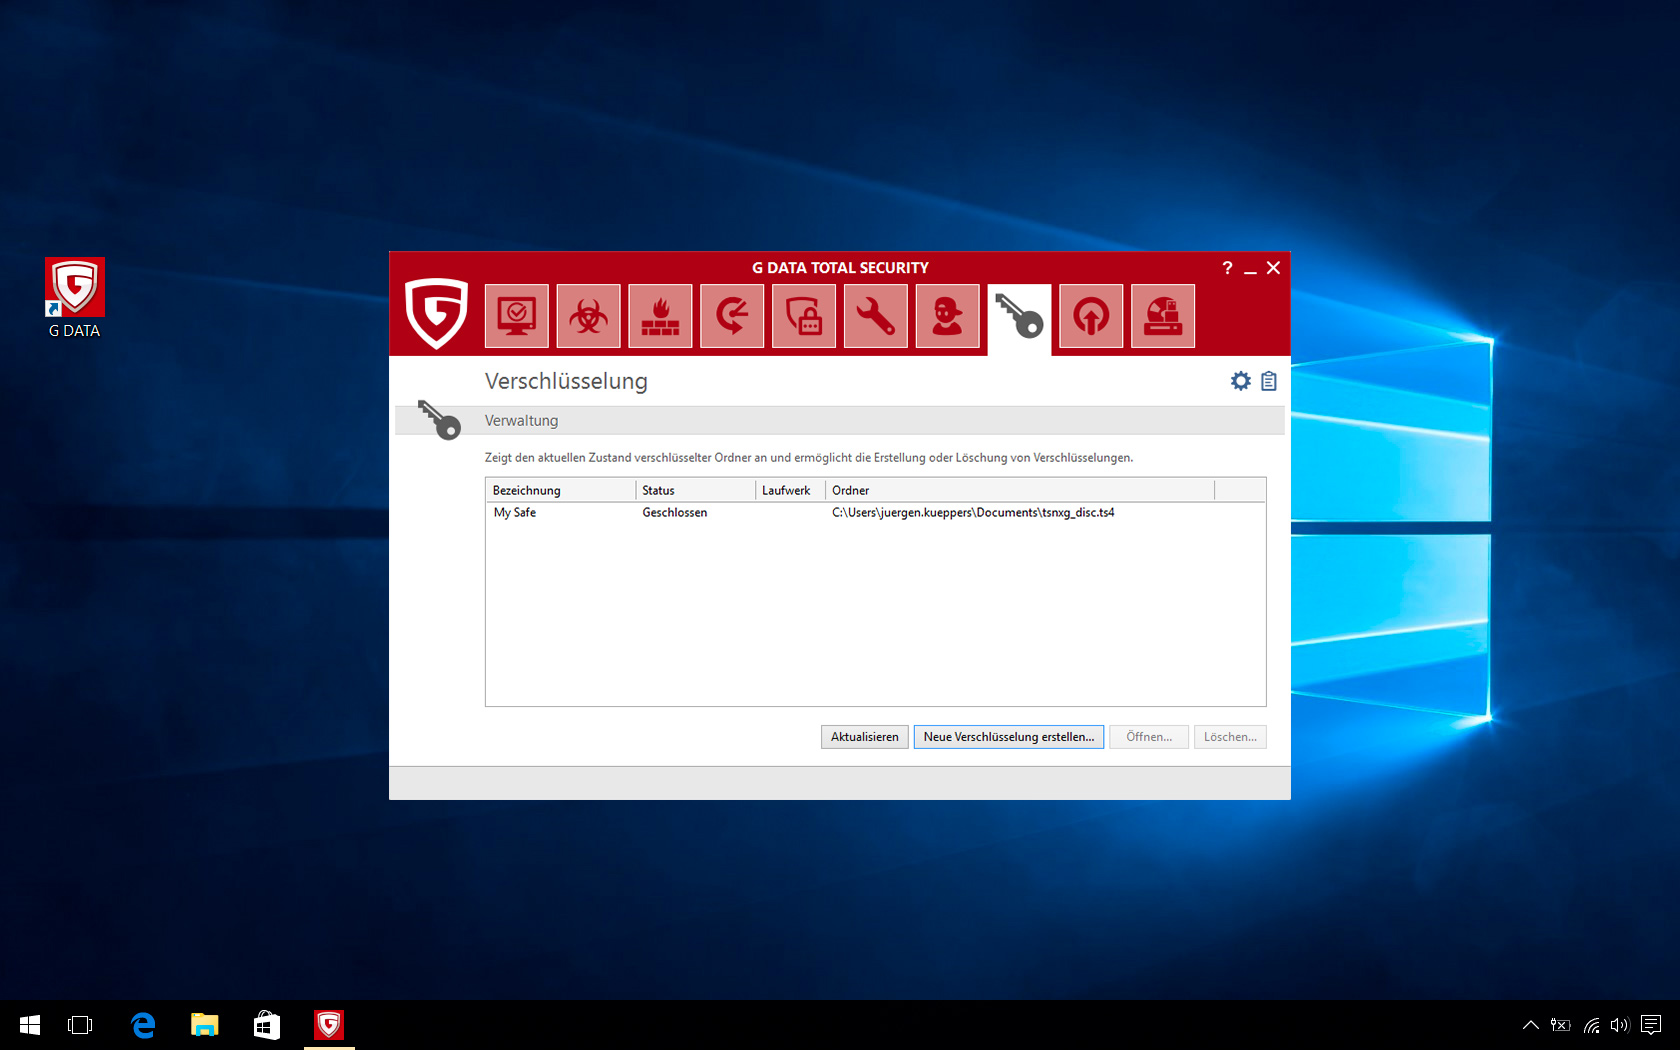Click the Löschen button
This screenshot has height=1050, width=1680.
coord(1230,737)
